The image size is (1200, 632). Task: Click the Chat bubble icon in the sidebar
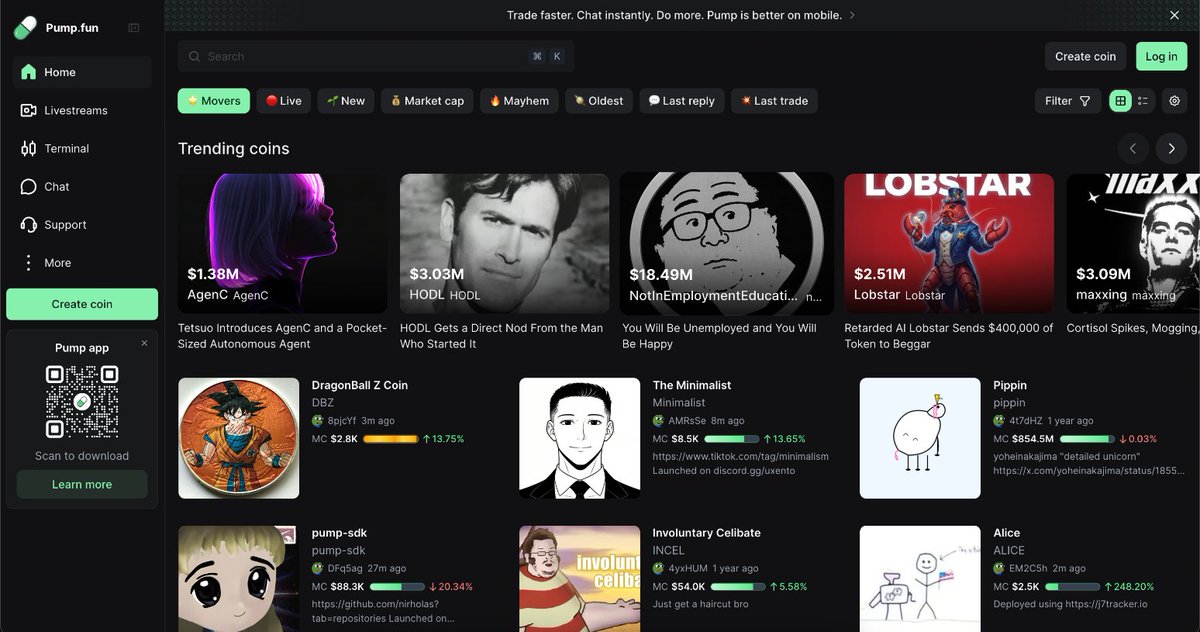[x=28, y=187]
